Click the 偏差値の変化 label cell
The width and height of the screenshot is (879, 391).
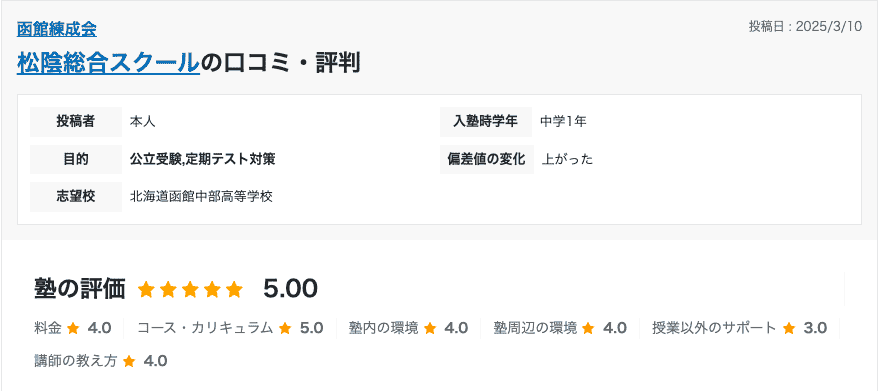pyautogui.click(x=487, y=159)
